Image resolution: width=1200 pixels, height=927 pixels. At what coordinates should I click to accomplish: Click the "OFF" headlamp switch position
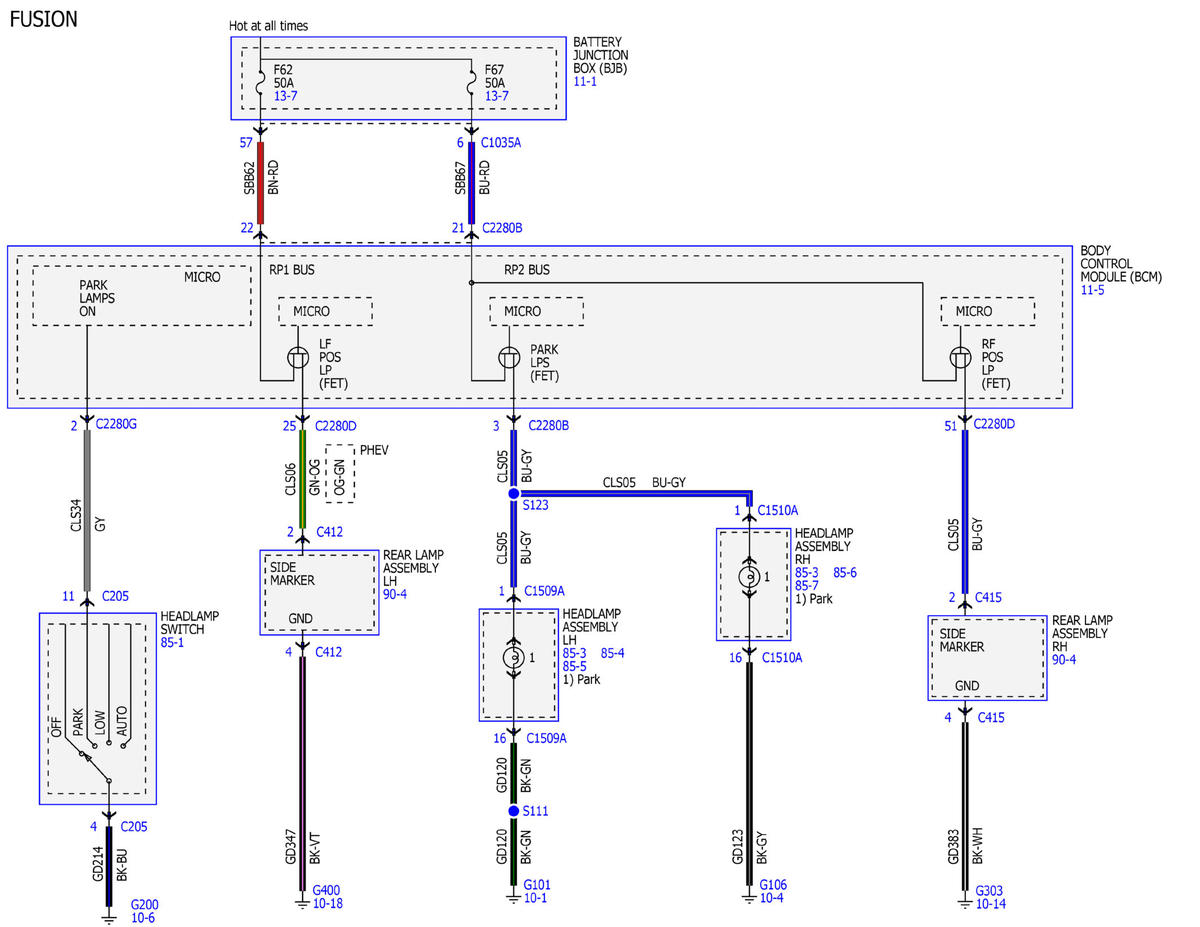pyautogui.click(x=56, y=725)
